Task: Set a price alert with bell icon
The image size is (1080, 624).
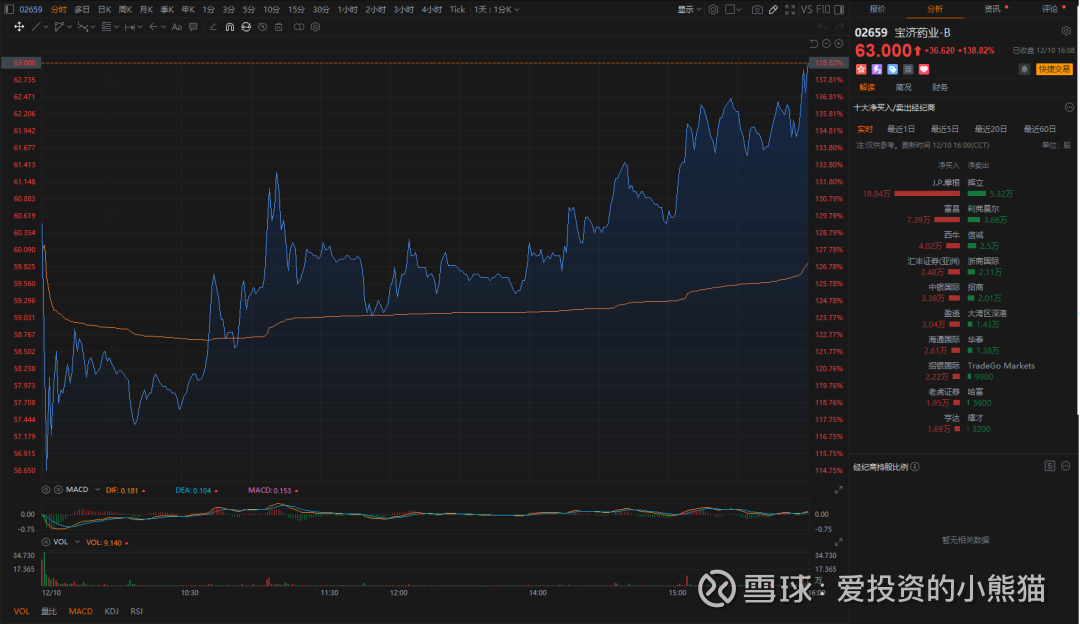Action: [x=1024, y=69]
